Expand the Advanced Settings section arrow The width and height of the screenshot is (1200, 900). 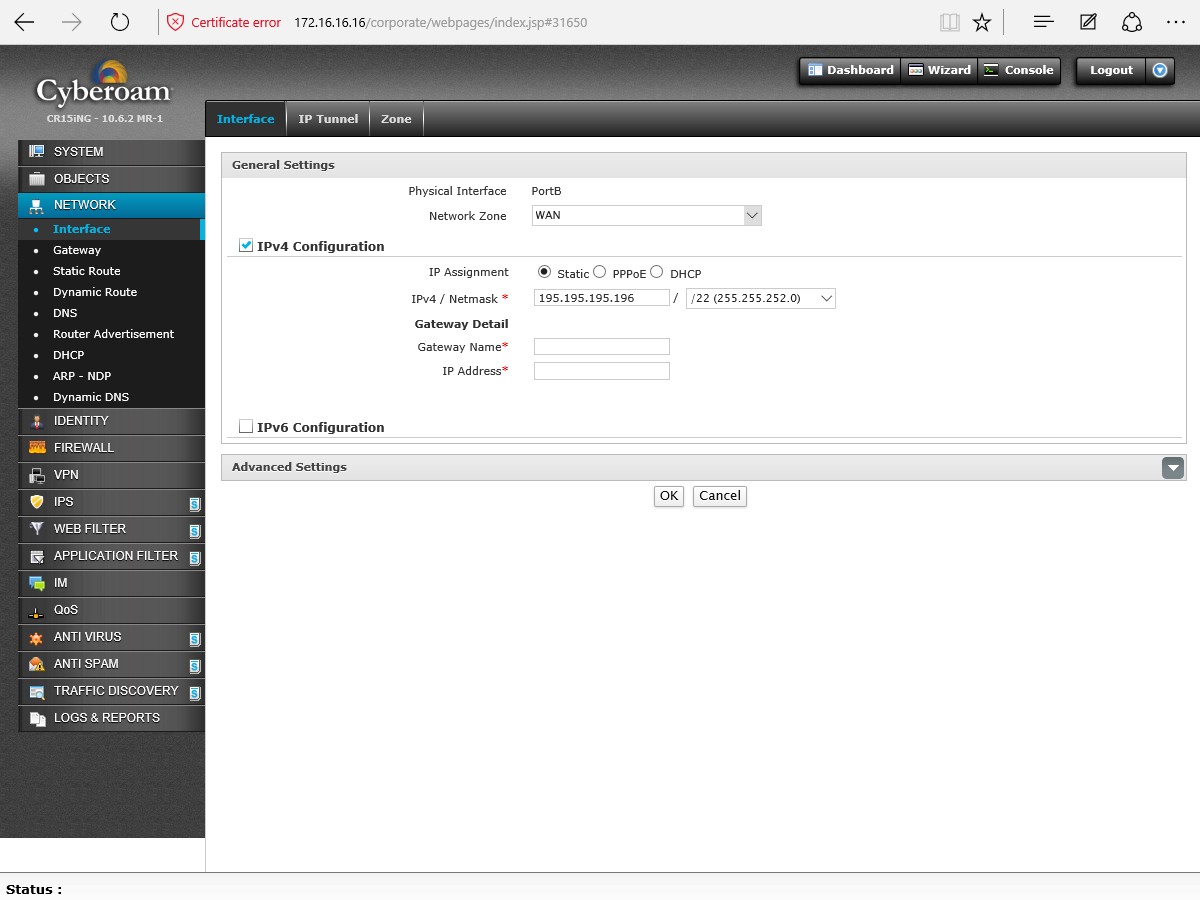click(x=1173, y=468)
